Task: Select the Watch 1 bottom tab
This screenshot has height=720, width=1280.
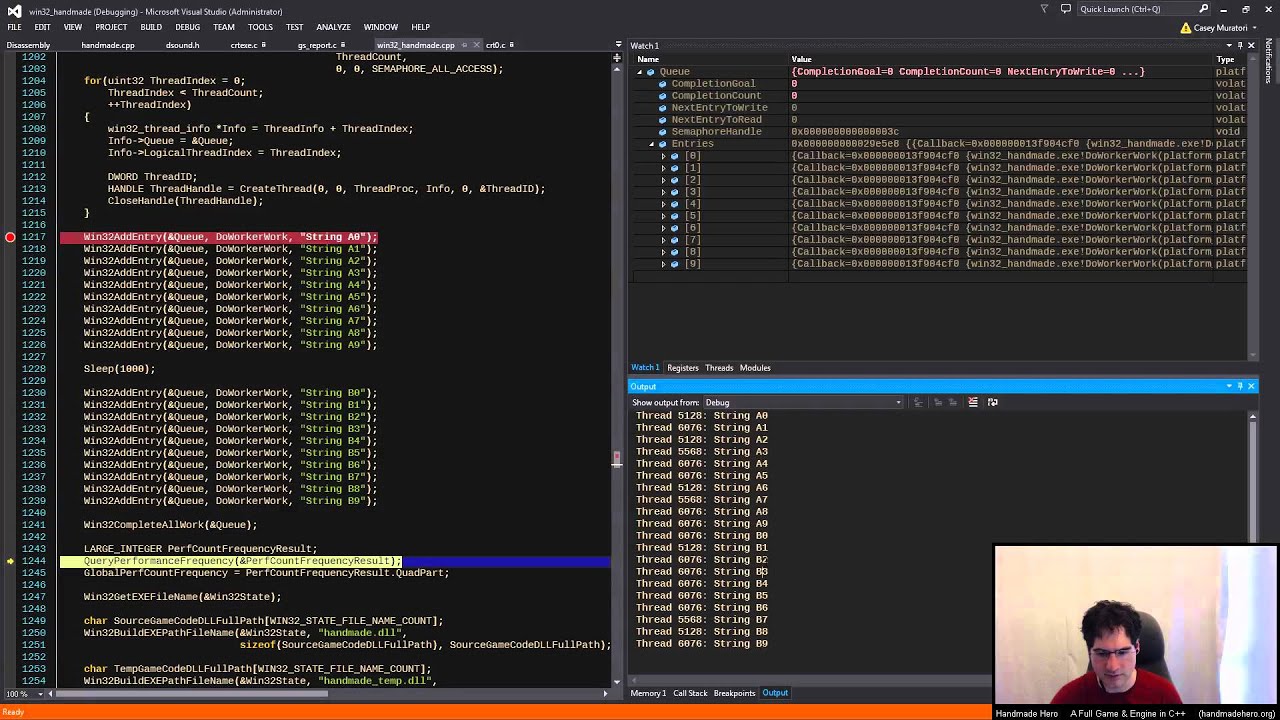Action: coord(645,368)
